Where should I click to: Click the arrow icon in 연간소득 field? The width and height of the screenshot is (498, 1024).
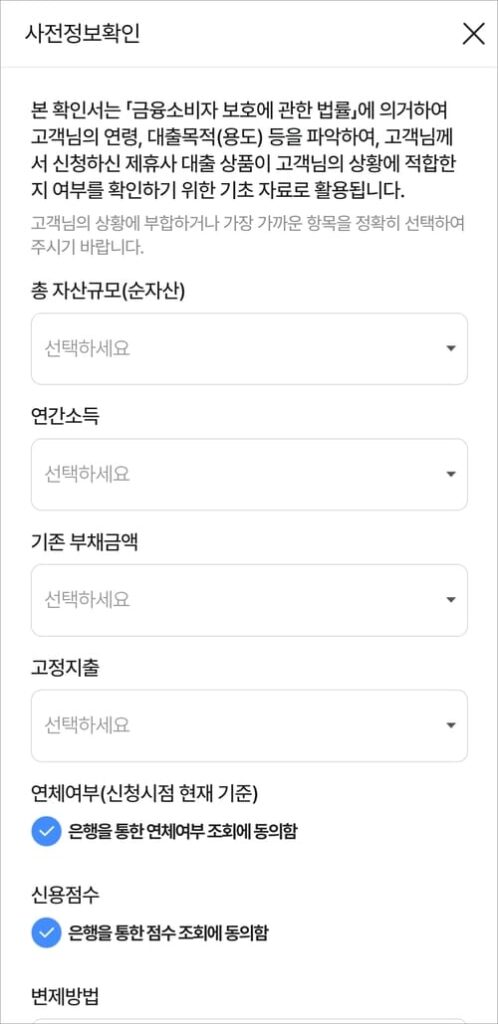[x=450, y=474]
